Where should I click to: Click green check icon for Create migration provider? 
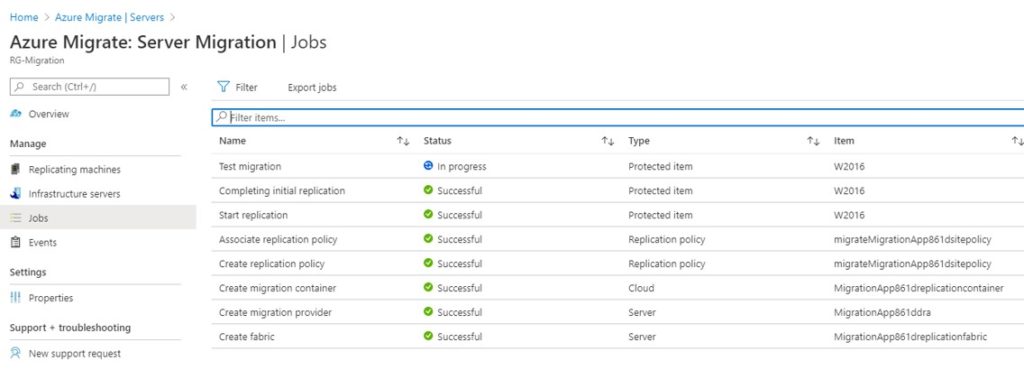pos(428,312)
